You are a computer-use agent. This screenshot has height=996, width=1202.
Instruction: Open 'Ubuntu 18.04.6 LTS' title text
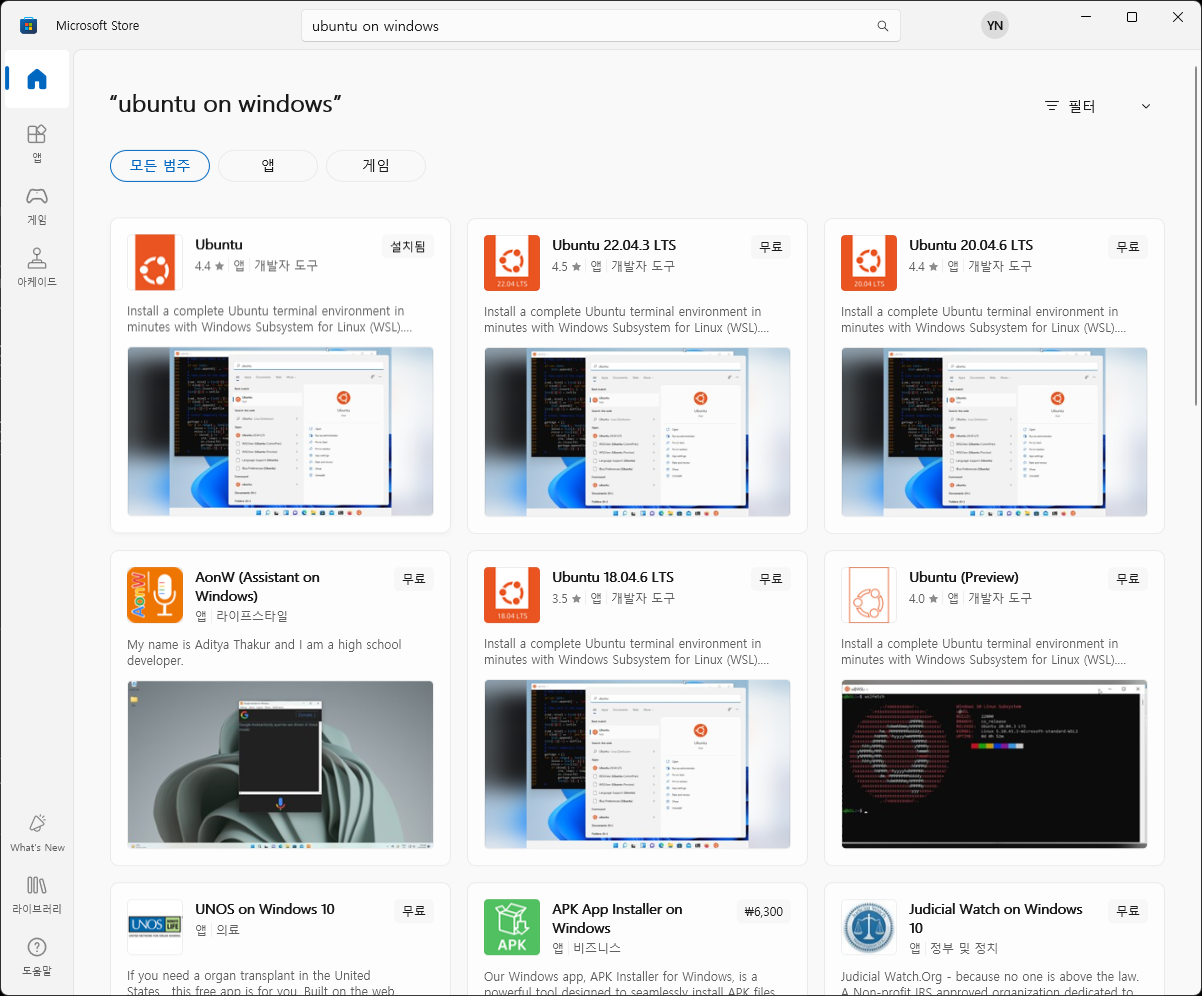613,577
